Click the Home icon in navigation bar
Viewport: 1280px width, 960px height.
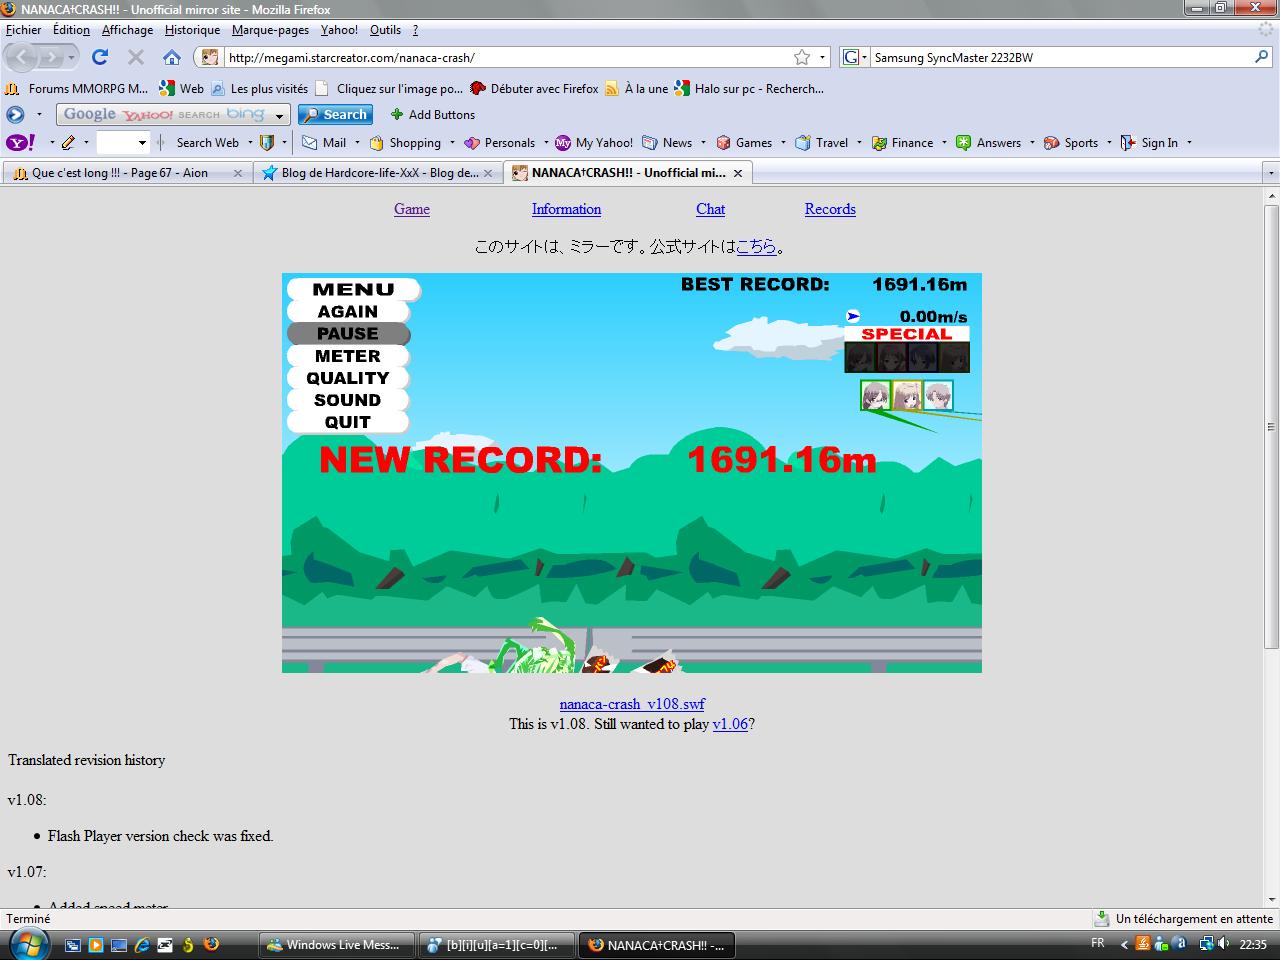point(172,57)
